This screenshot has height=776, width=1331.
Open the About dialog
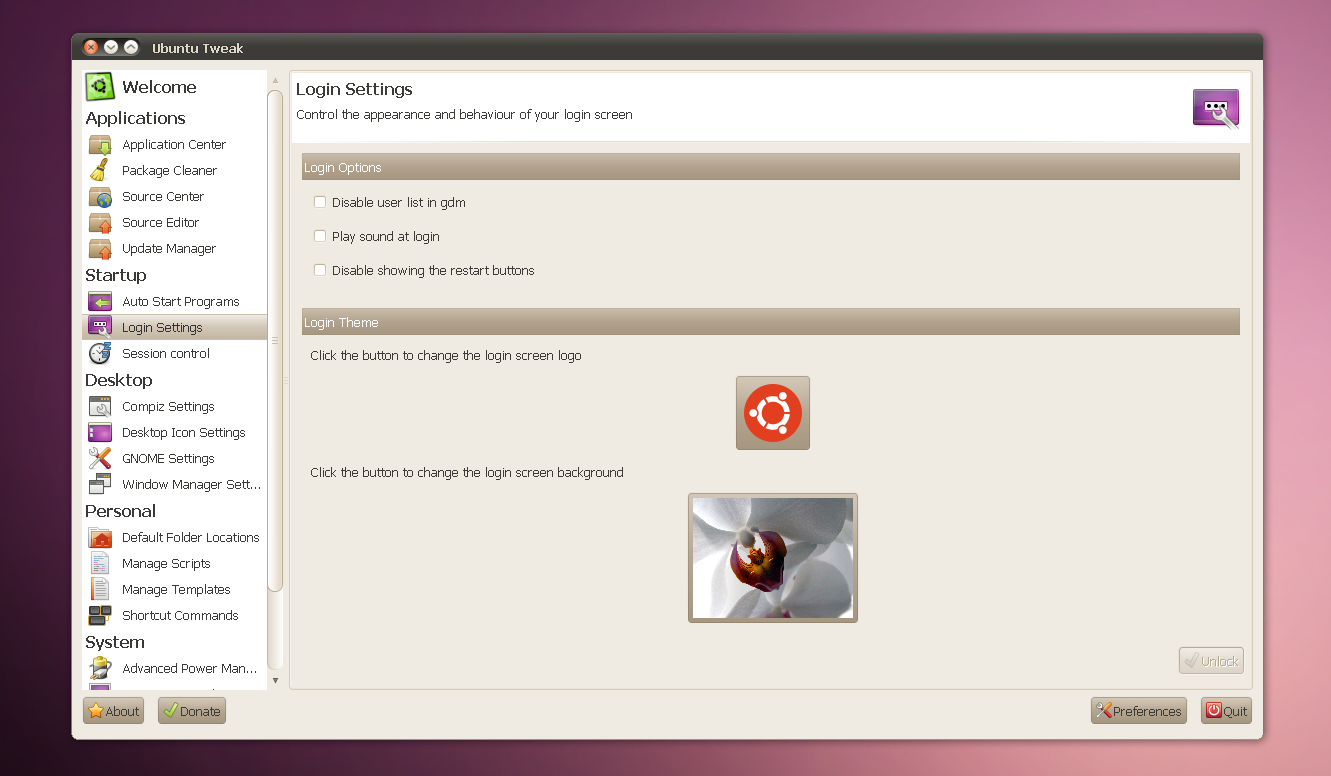tap(113, 711)
